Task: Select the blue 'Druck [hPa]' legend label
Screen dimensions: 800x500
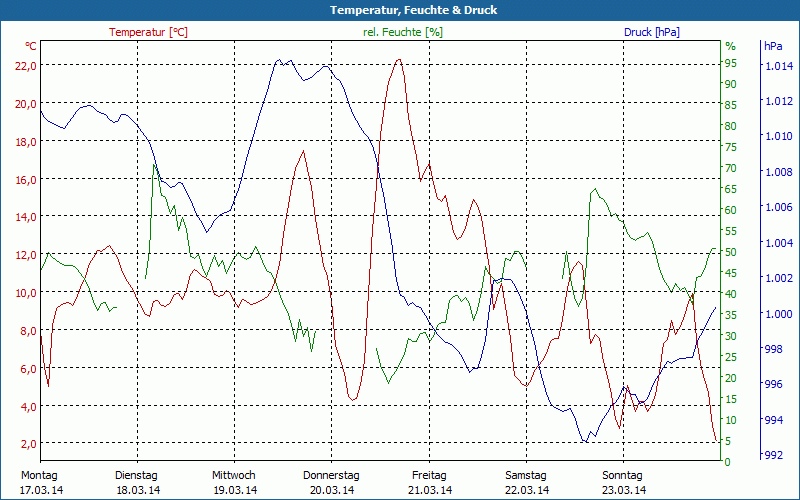Action: pyautogui.click(x=651, y=32)
